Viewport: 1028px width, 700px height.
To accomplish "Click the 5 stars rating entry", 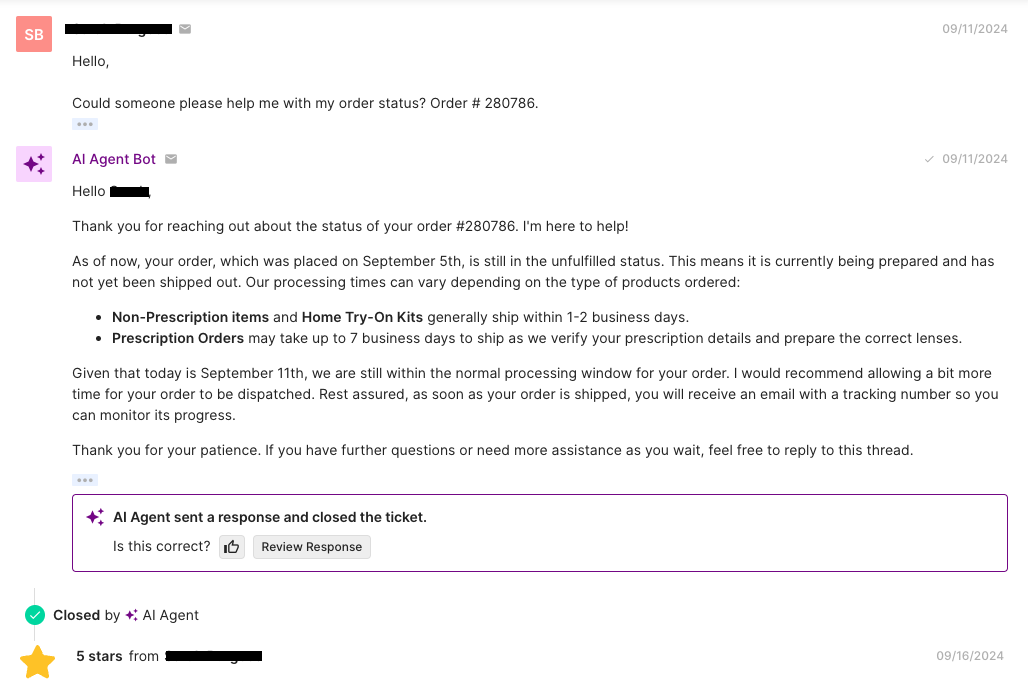I will coord(97,656).
